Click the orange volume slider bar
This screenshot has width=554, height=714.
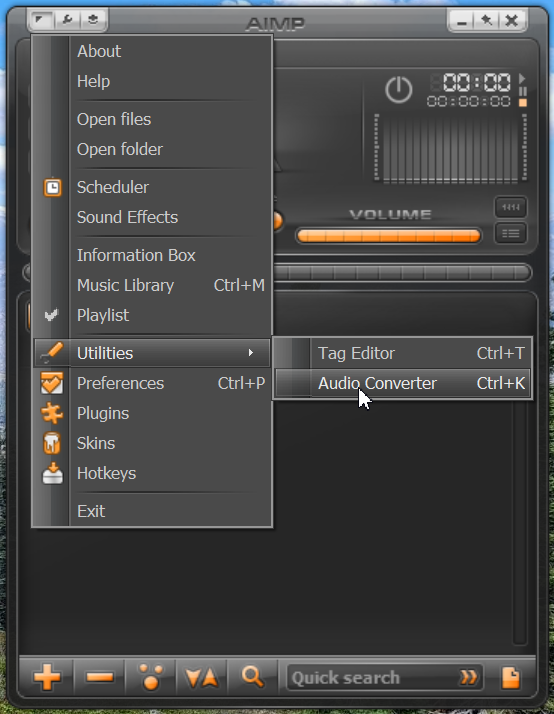(388, 236)
